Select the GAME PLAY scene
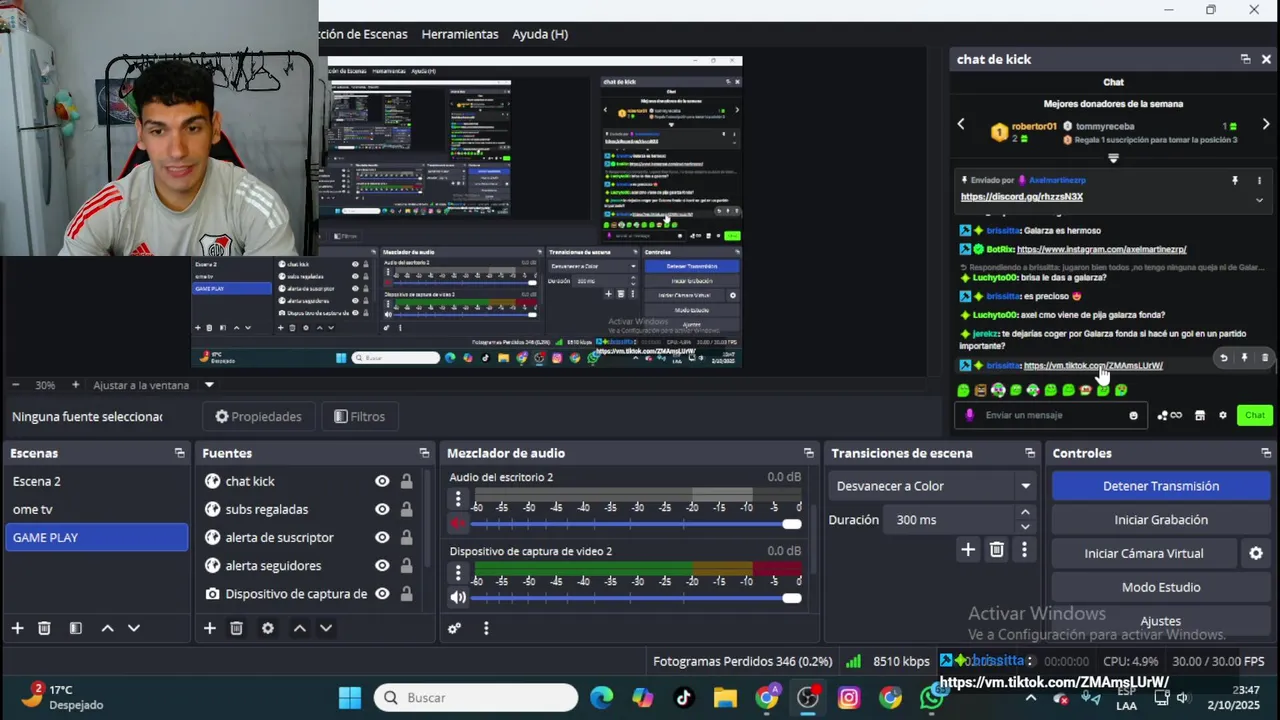 [x=96, y=537]
